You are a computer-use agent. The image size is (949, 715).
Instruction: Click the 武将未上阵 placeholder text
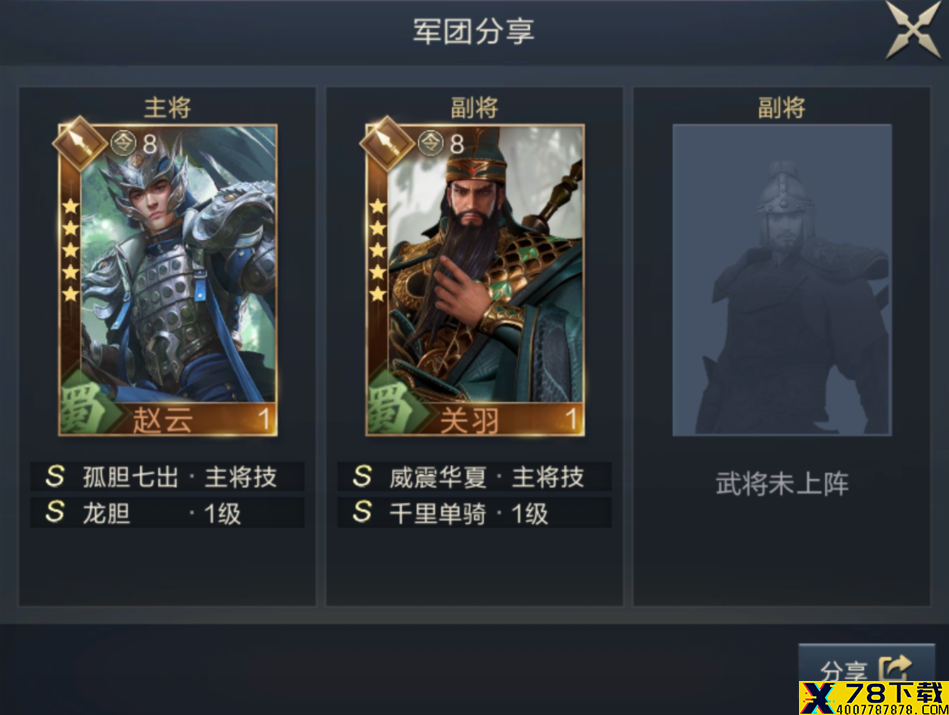click(782, 484)
